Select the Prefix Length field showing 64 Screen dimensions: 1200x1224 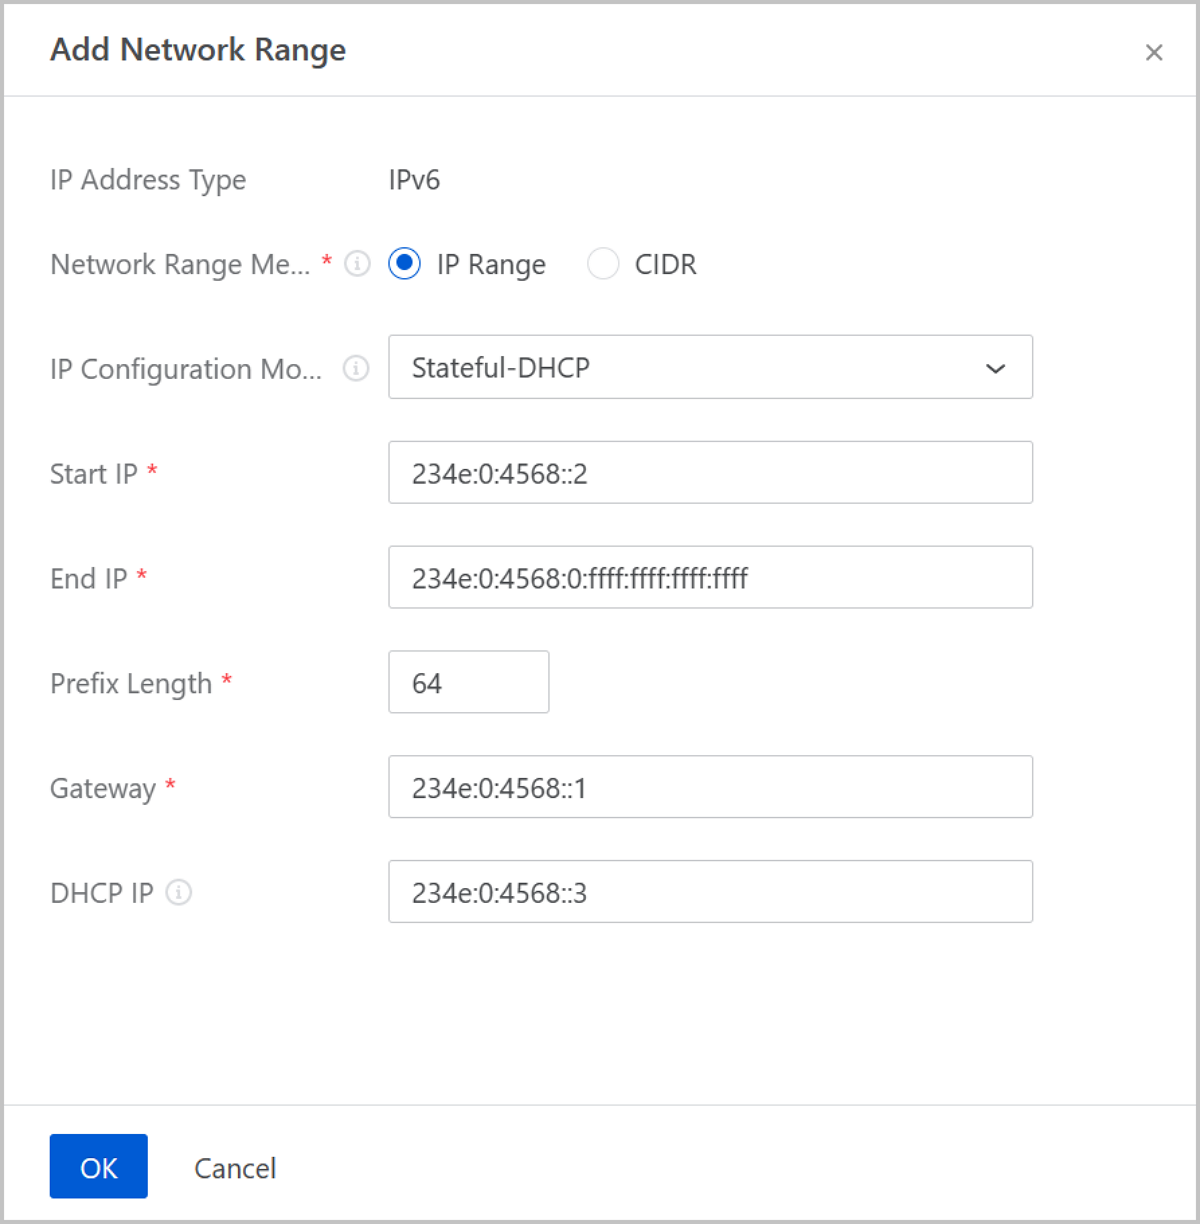(x=468, y=682)
